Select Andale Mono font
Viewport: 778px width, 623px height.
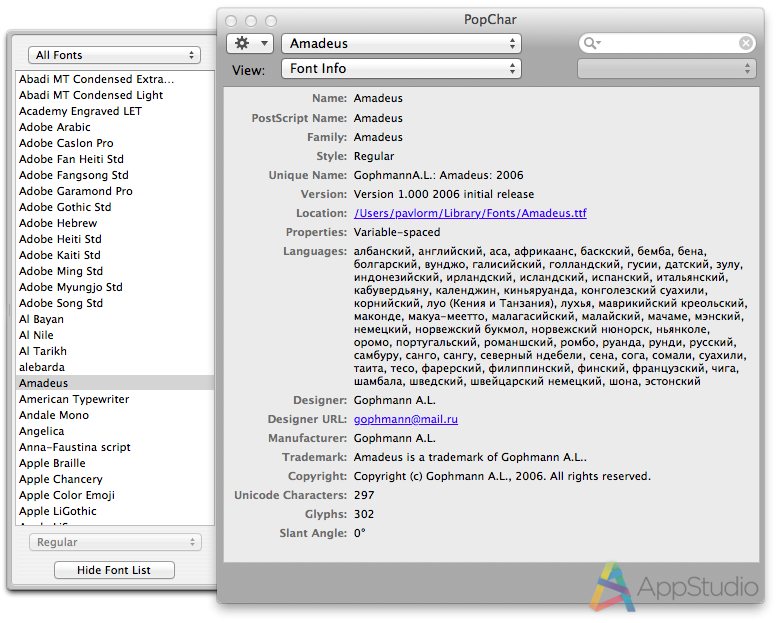pyautogui.click(x=54, y=415)
